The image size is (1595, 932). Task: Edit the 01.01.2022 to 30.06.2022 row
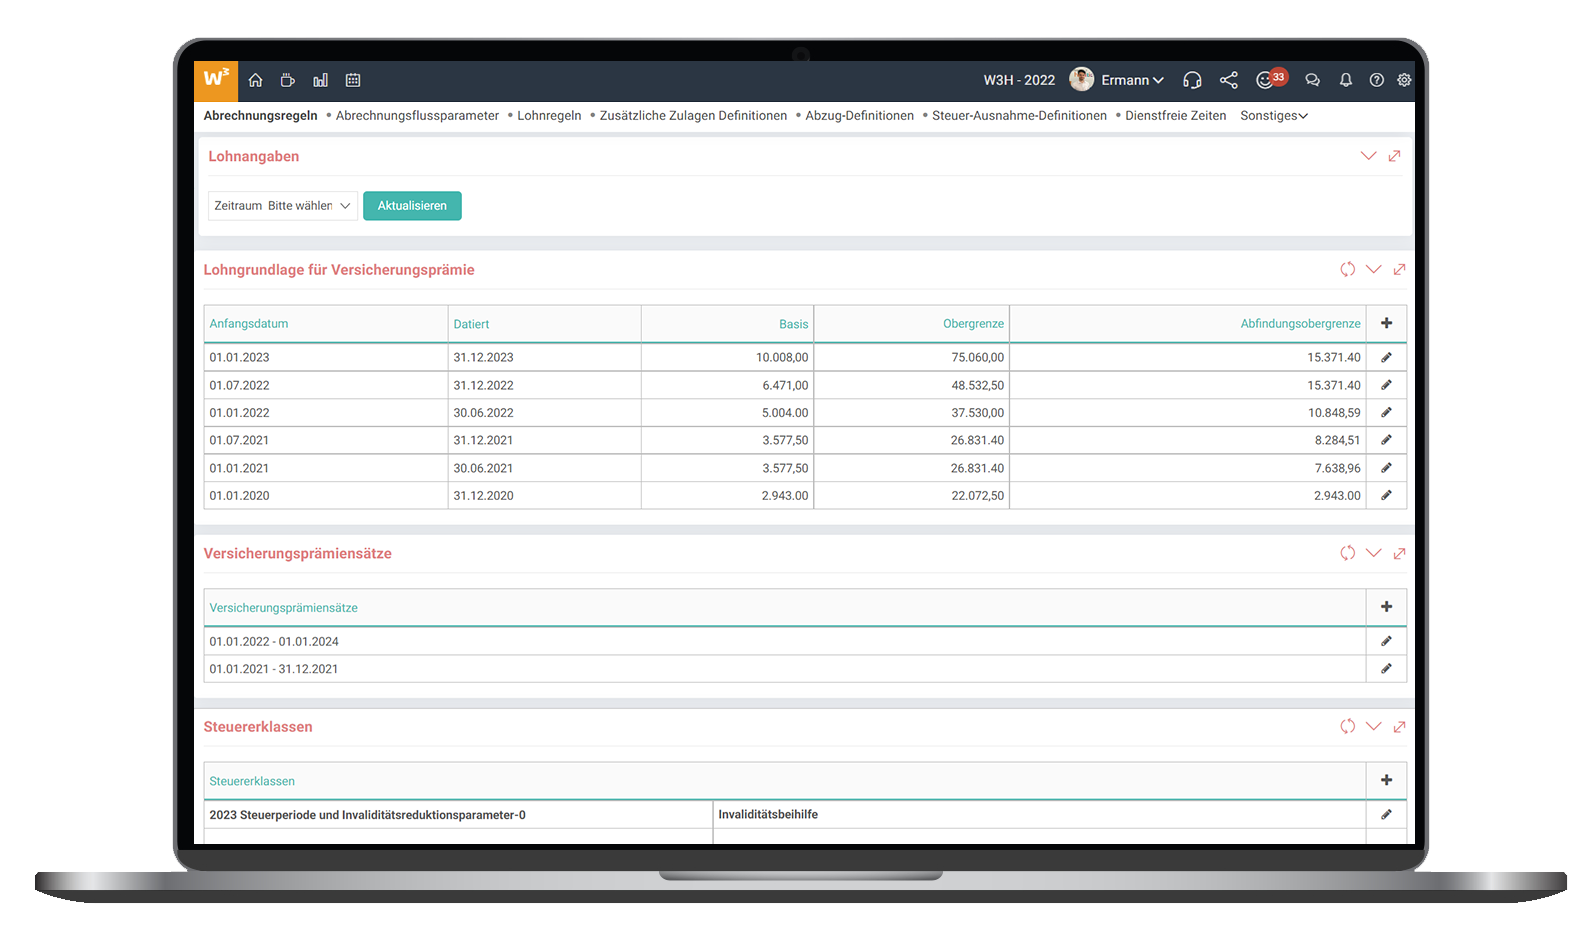pos(1386,412)
